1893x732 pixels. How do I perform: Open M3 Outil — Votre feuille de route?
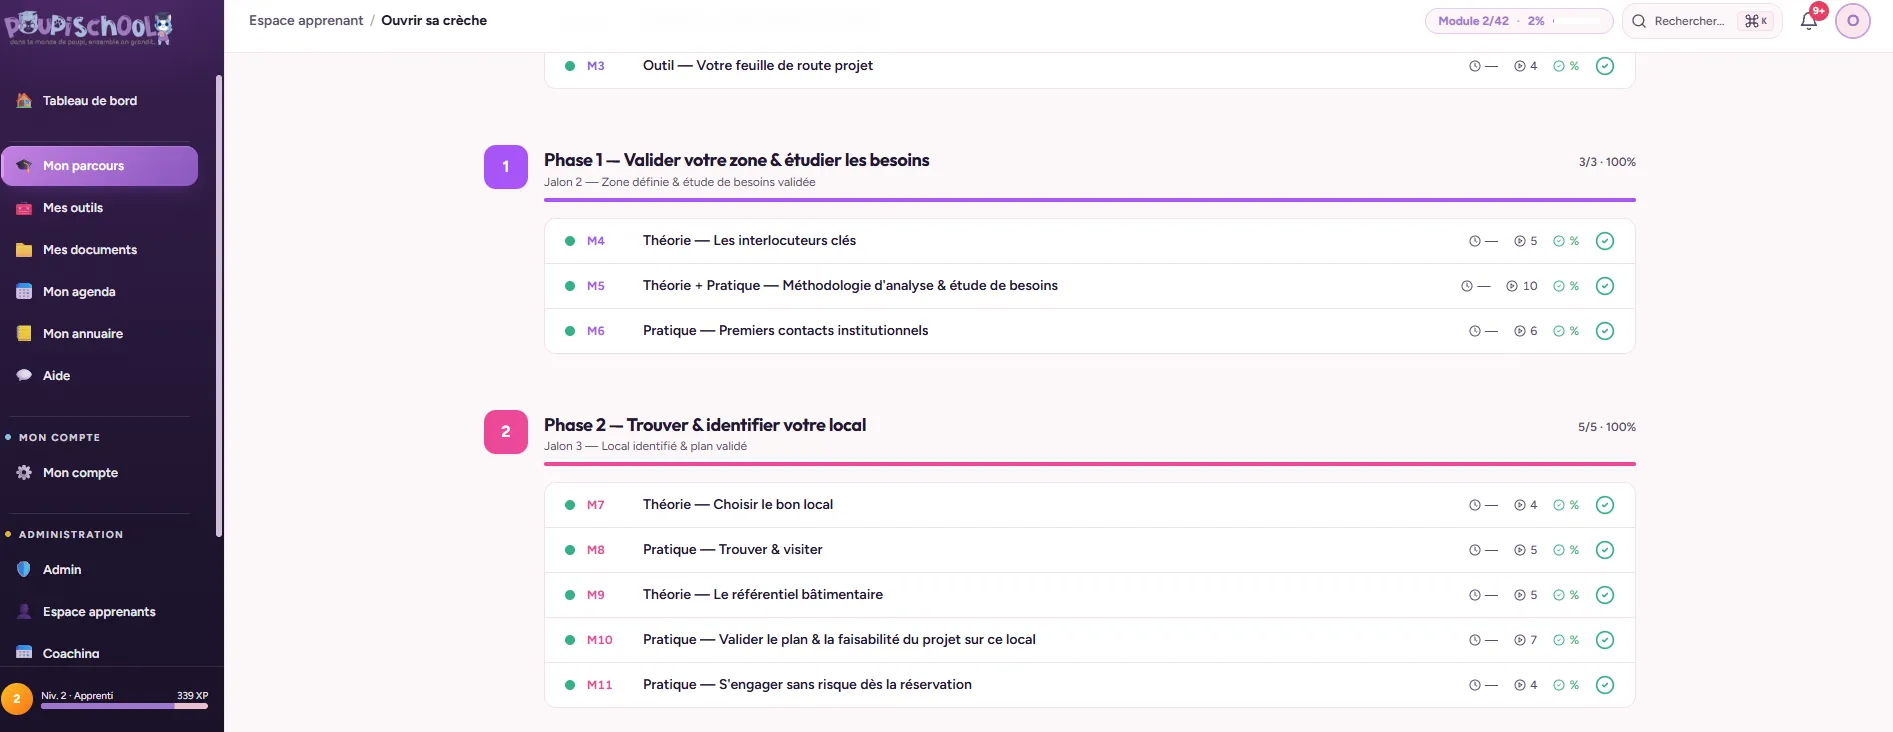coord(1090,66)
